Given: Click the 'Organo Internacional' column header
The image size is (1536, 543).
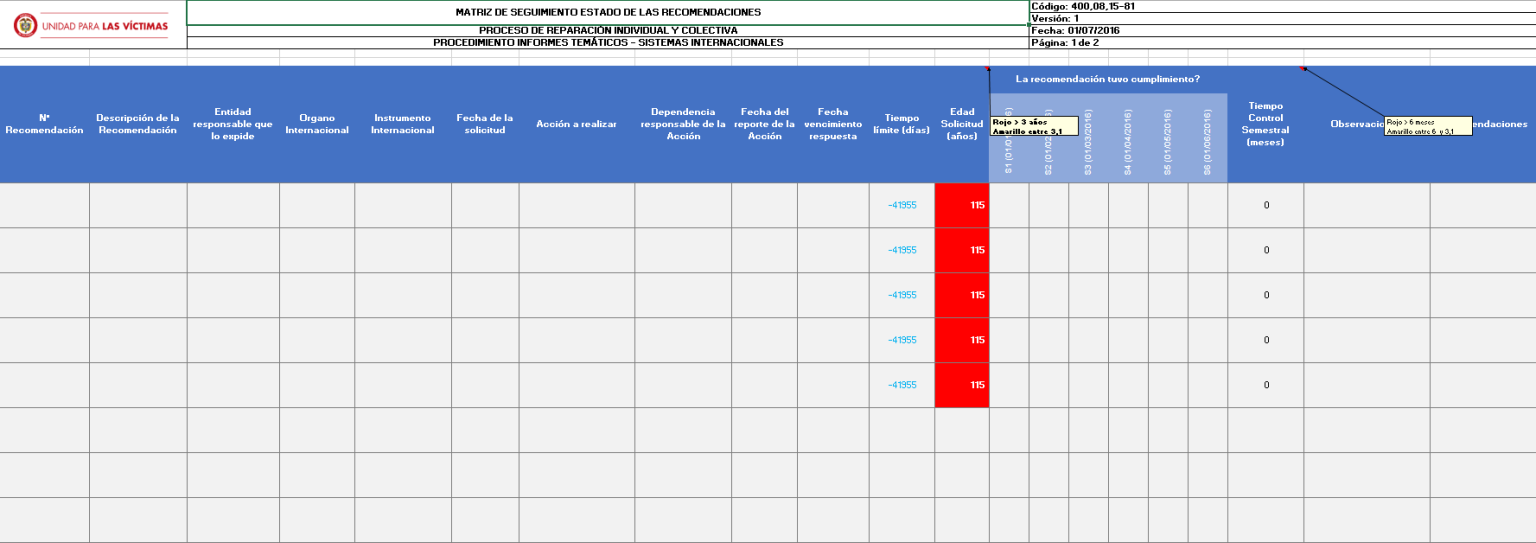Looking at the screenshot, I should point(317,124).
